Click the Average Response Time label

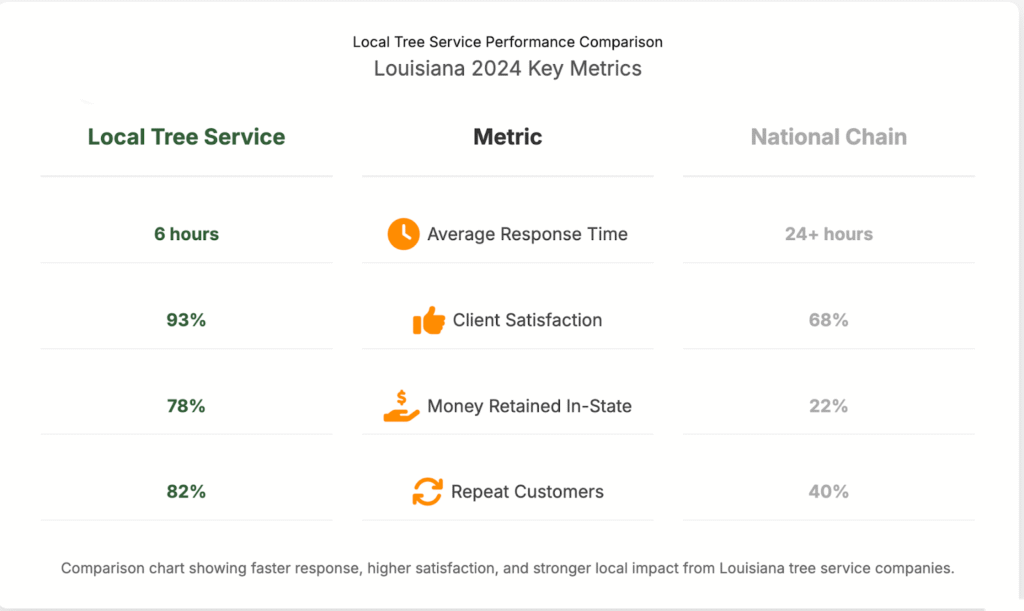pos(527,234)
